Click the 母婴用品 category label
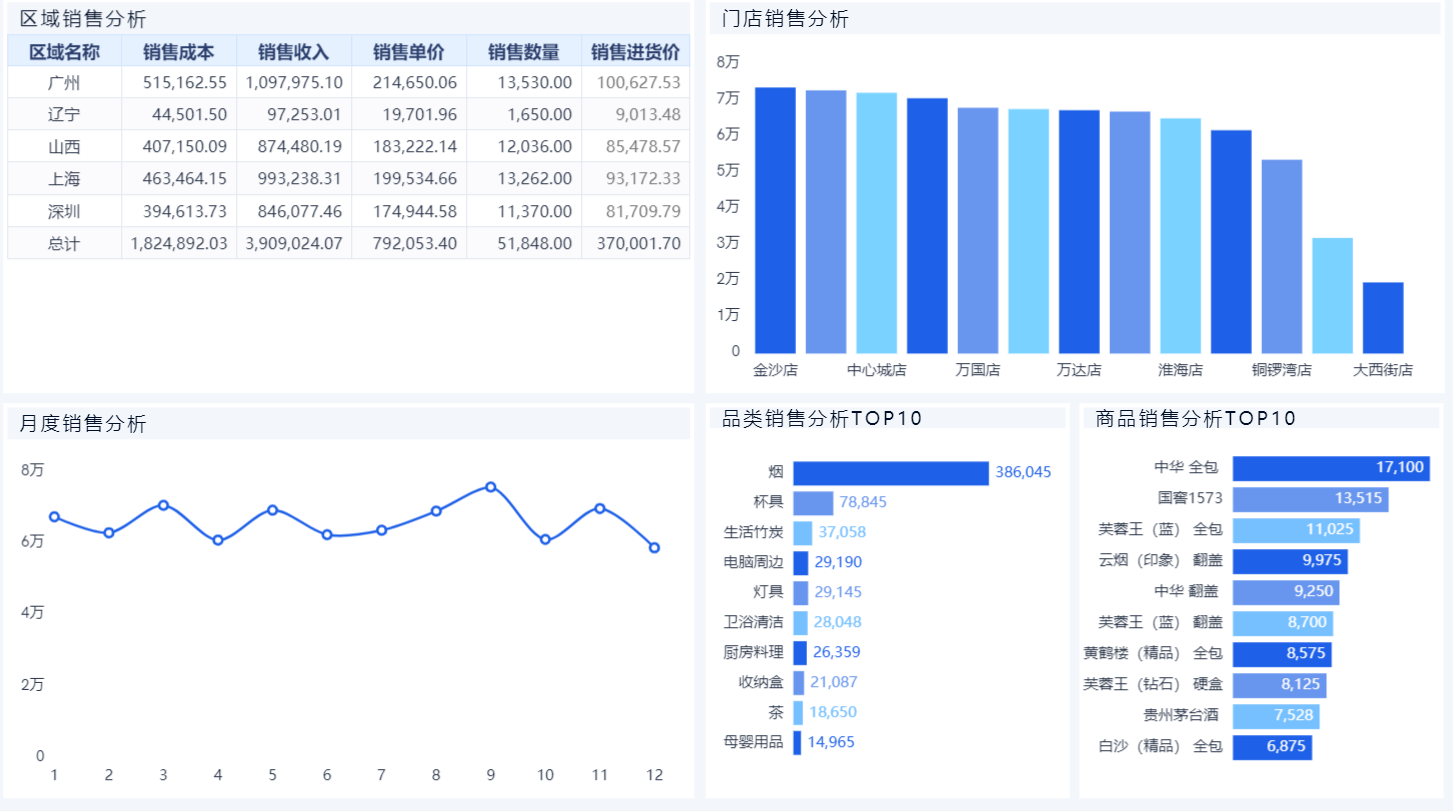Image resolution: width=1453 pixels, height=812 pixels. (753, 743)
